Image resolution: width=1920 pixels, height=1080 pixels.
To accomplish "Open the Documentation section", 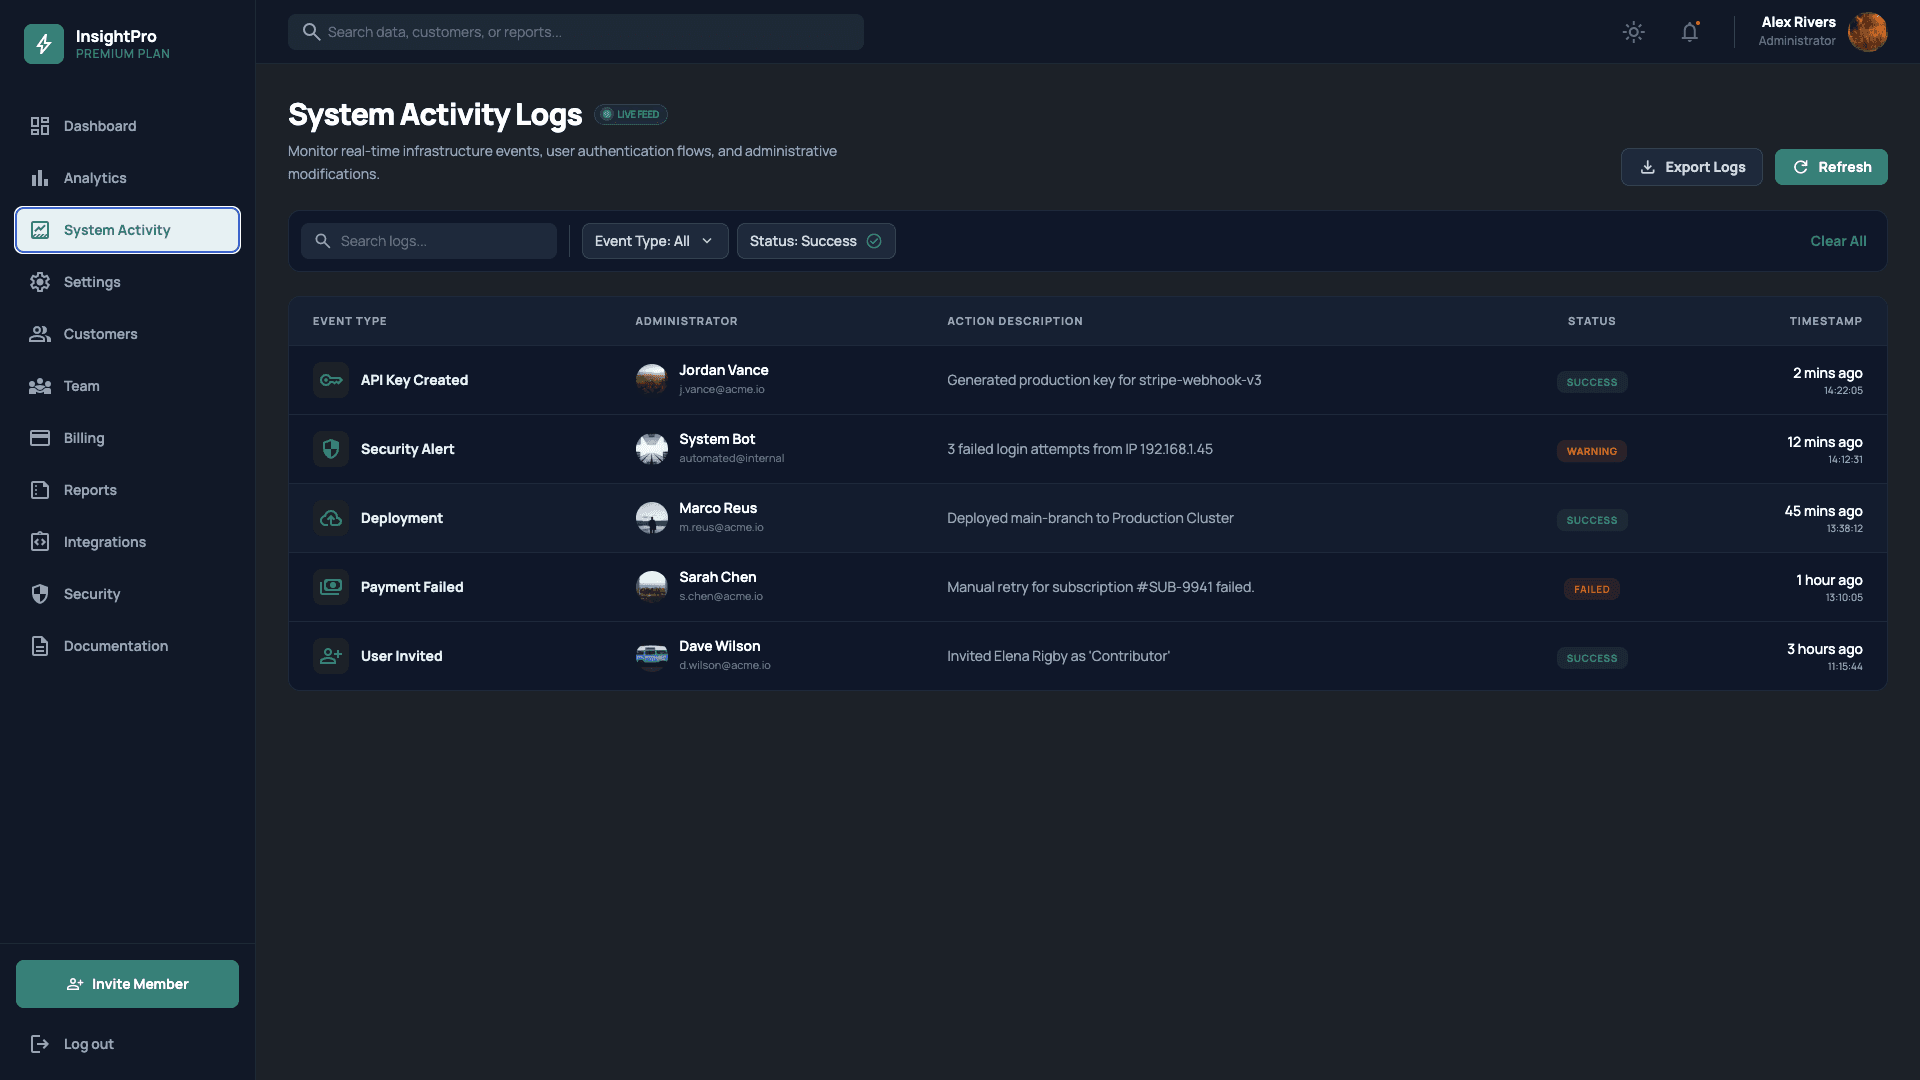I will 115,646.
